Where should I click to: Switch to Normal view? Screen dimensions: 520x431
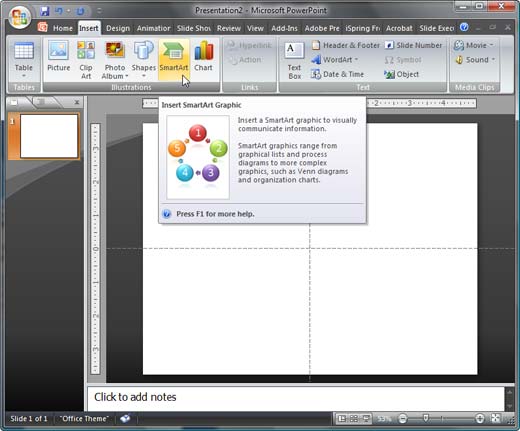coord(342,419)
